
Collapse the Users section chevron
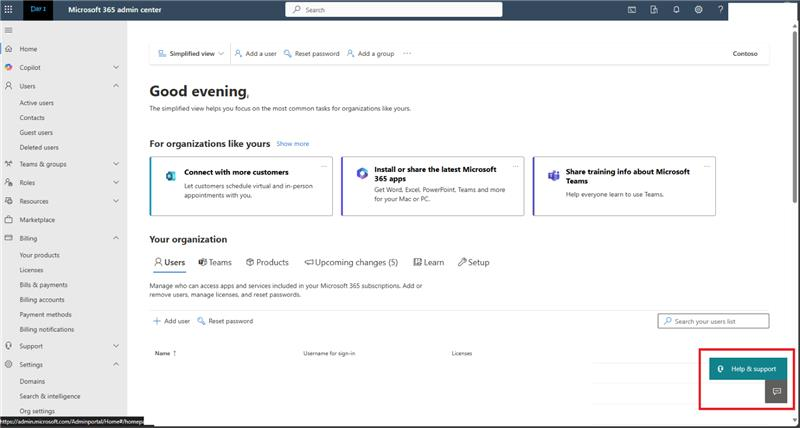click(x=116, y=86)
